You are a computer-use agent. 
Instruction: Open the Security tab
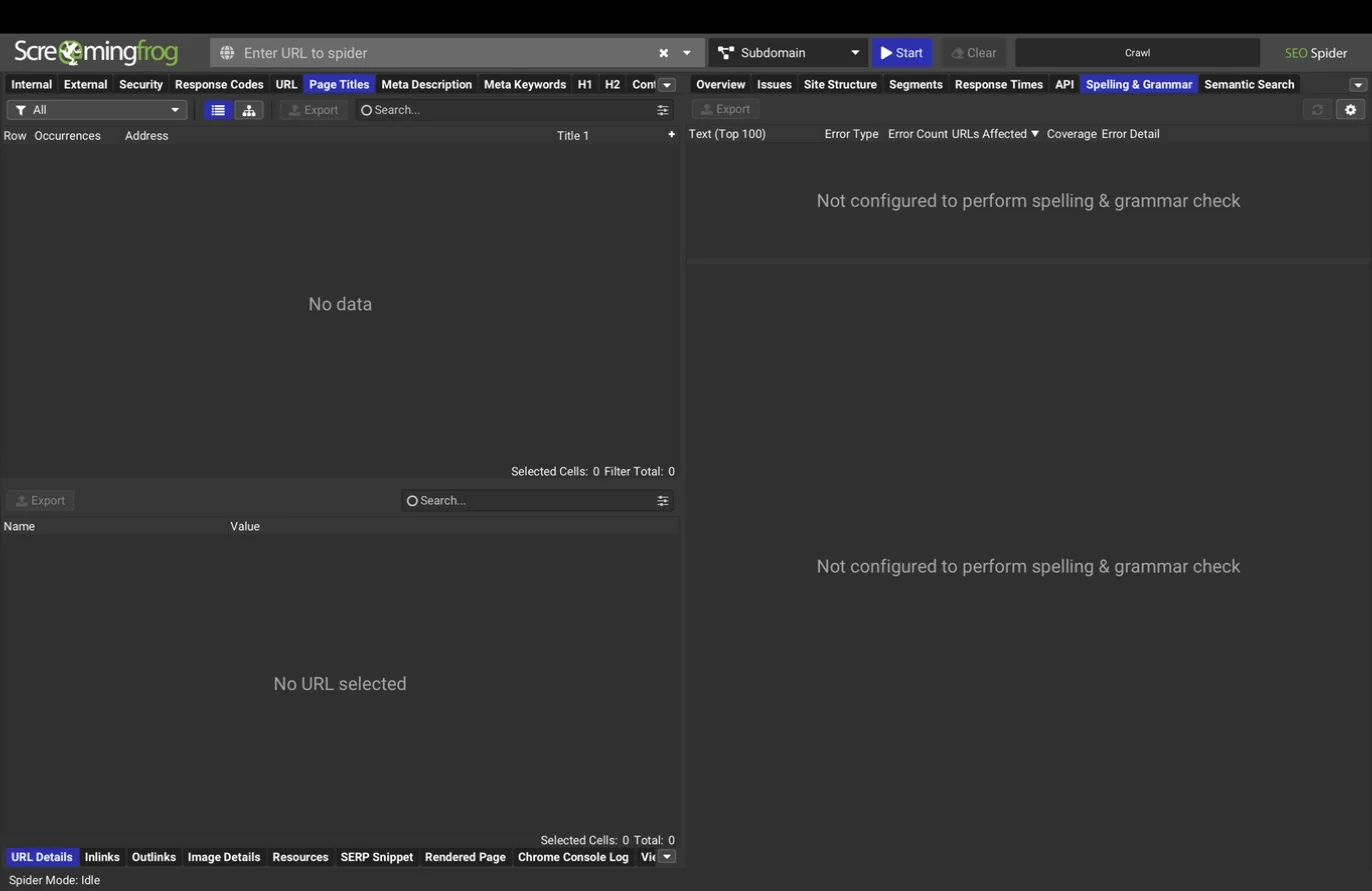click(141, 85)
